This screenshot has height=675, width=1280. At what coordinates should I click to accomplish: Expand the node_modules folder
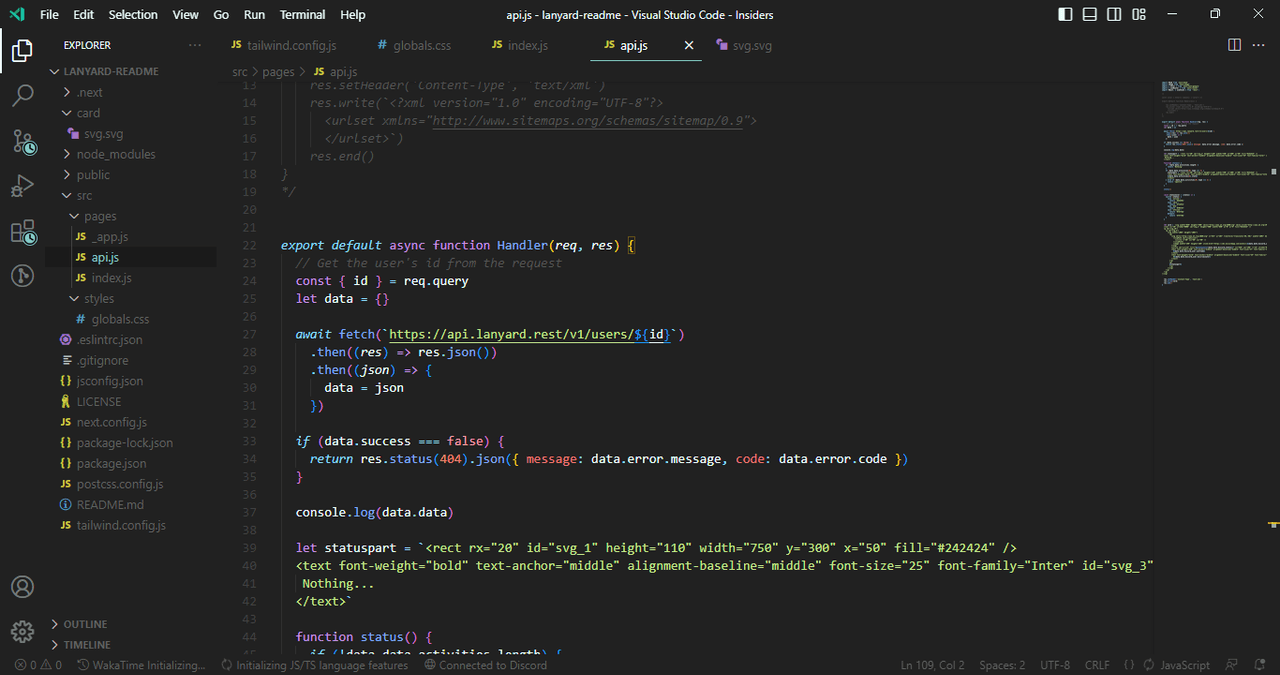[x=116, y=154]
